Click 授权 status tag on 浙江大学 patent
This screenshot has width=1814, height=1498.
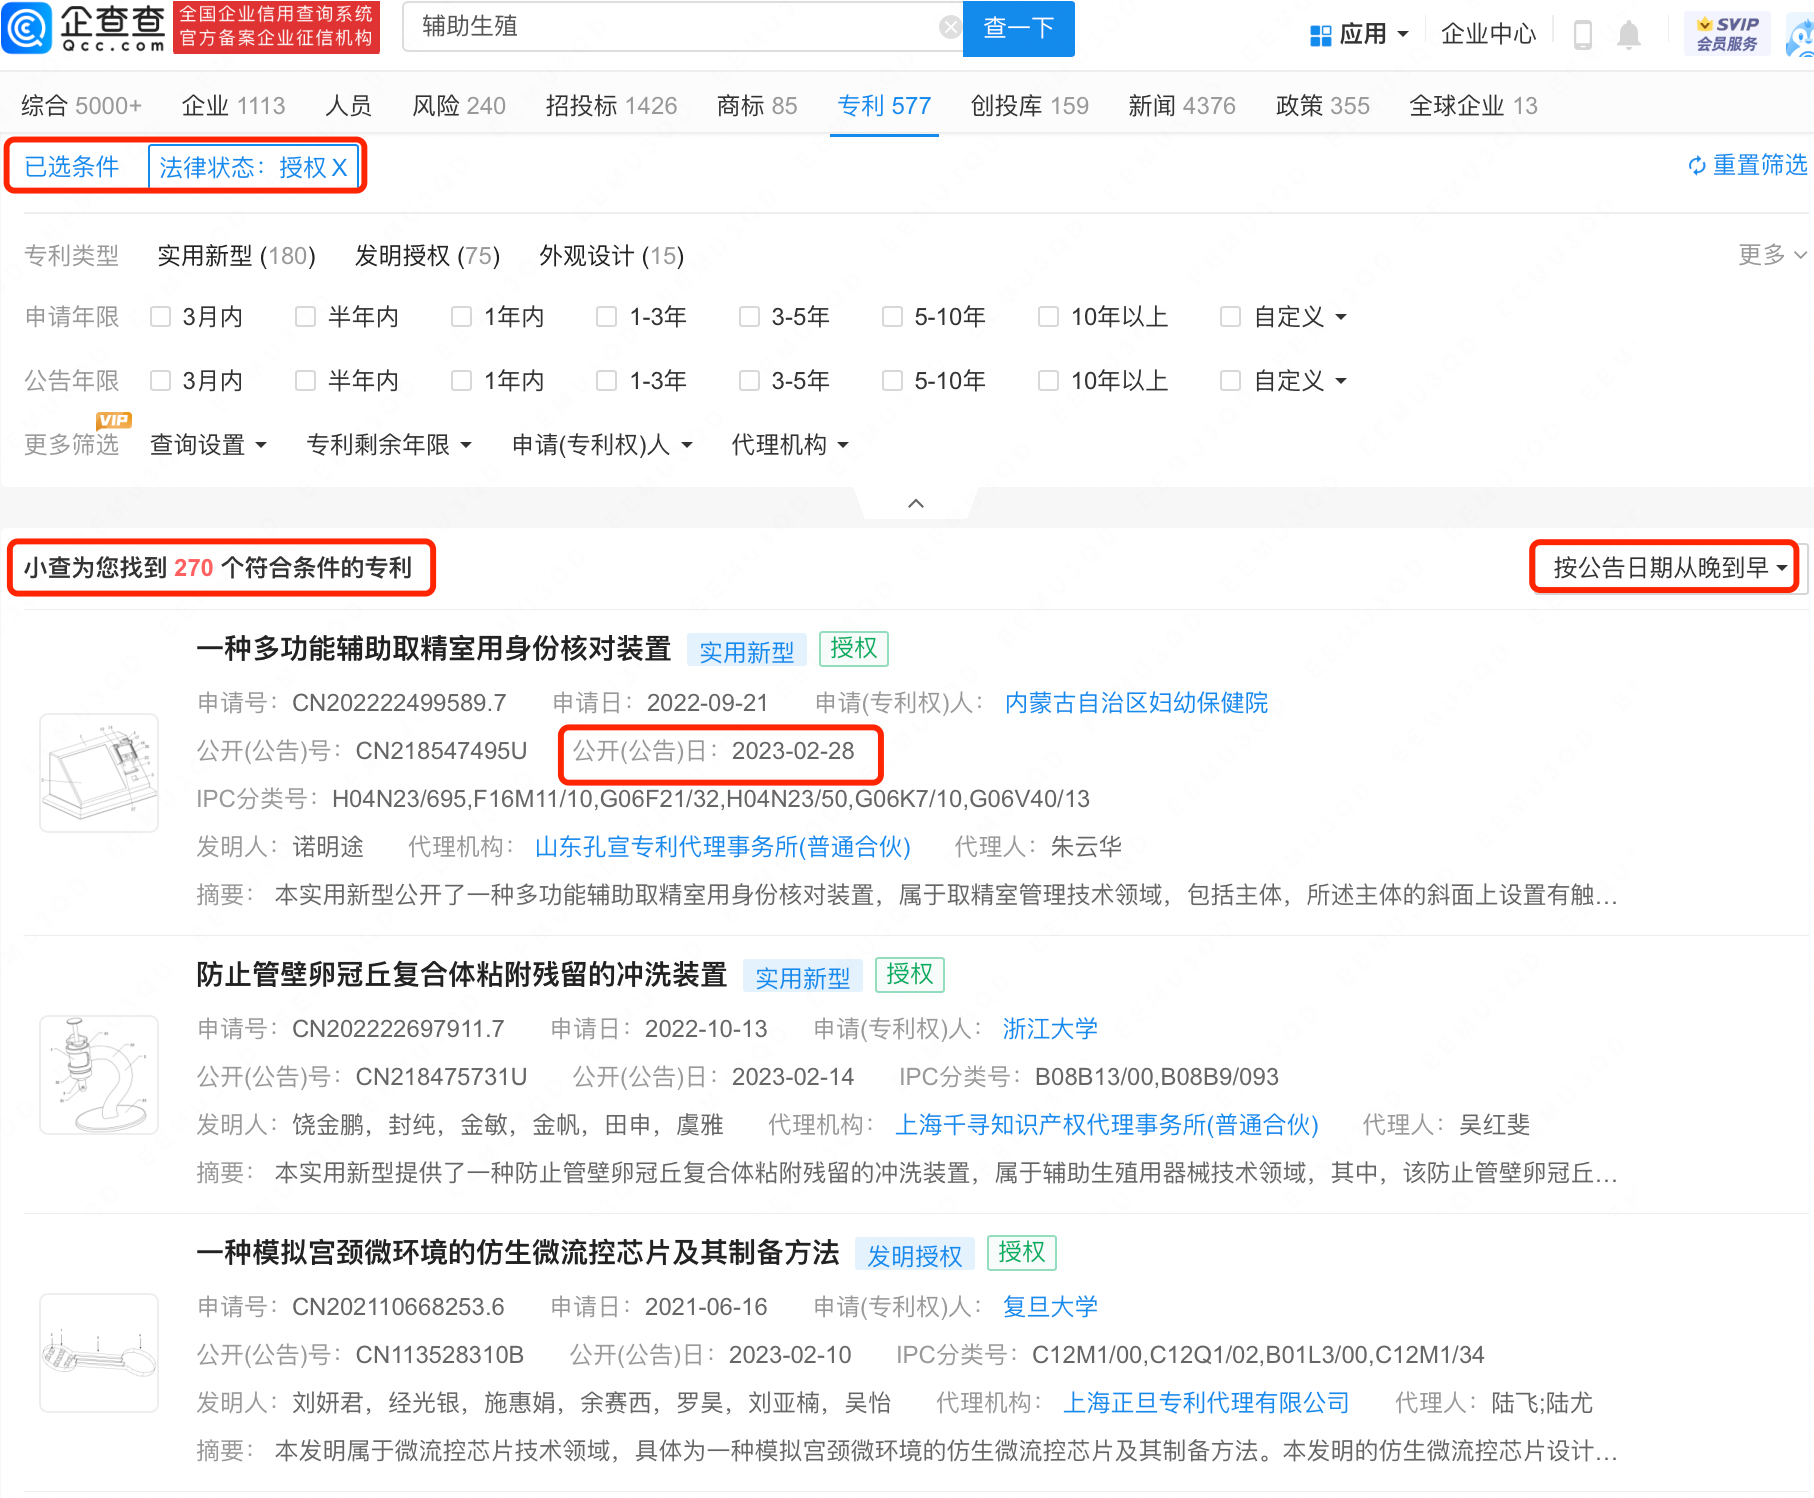click(910, 975)
